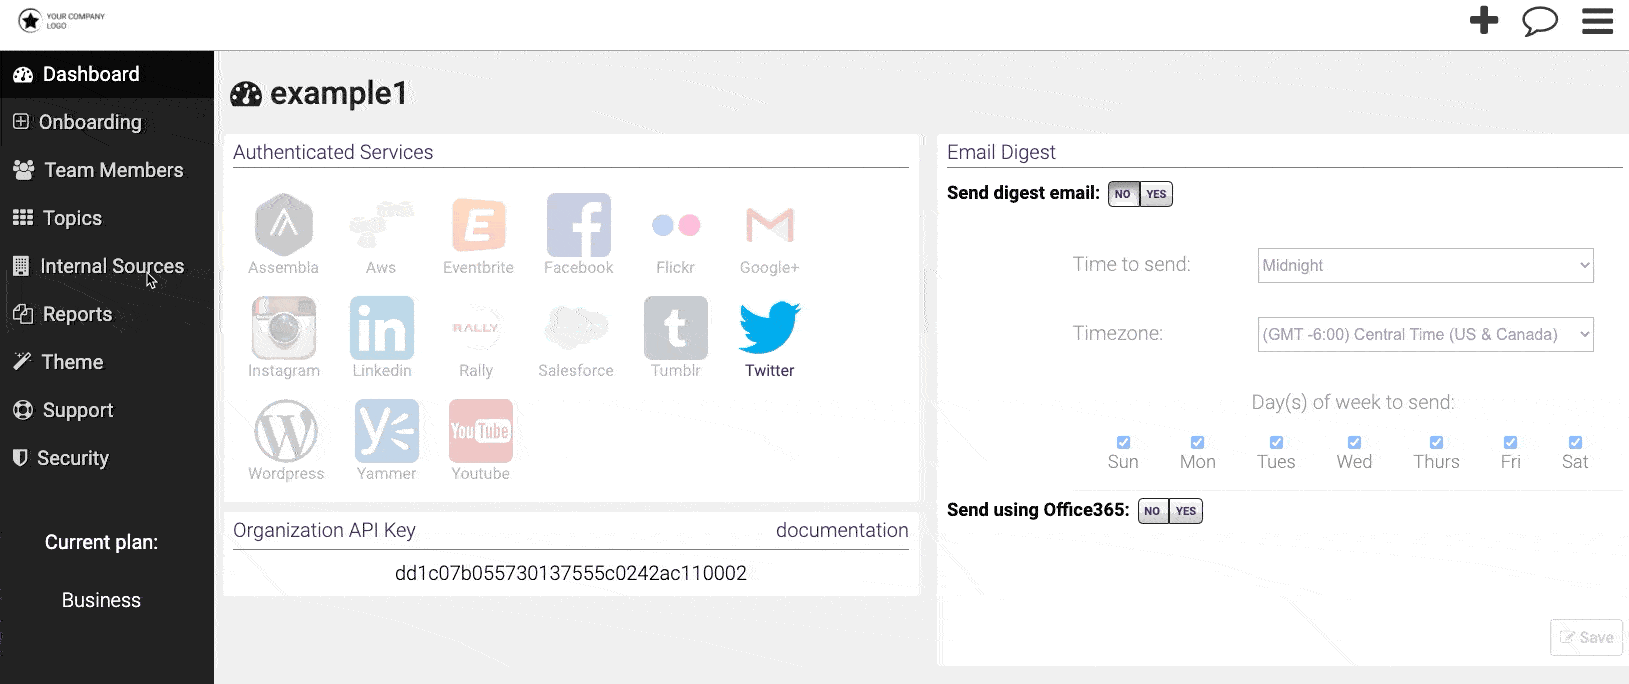Open the Twitter bird icon
Image resolution: width=1629 pixels, height=684 pixels.
[770, 327]
